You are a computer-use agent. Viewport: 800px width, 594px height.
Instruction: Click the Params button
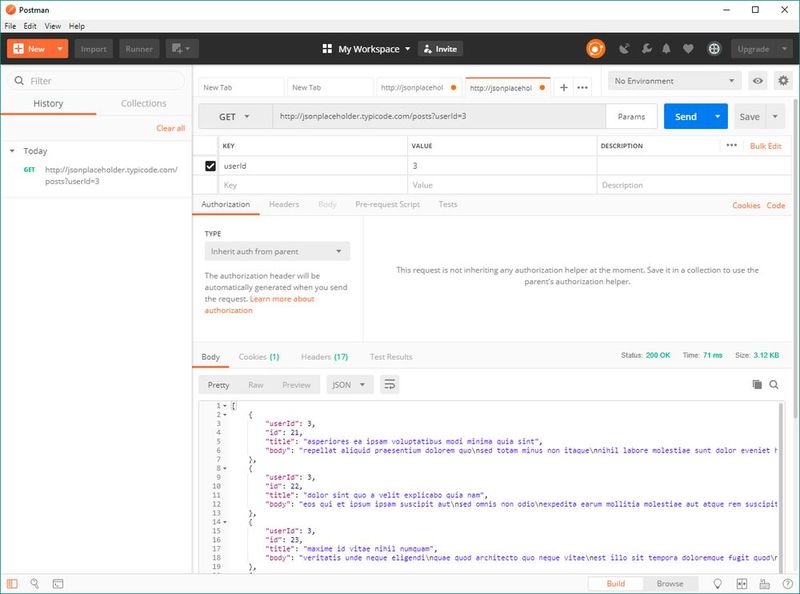click(x=631, y=117)
